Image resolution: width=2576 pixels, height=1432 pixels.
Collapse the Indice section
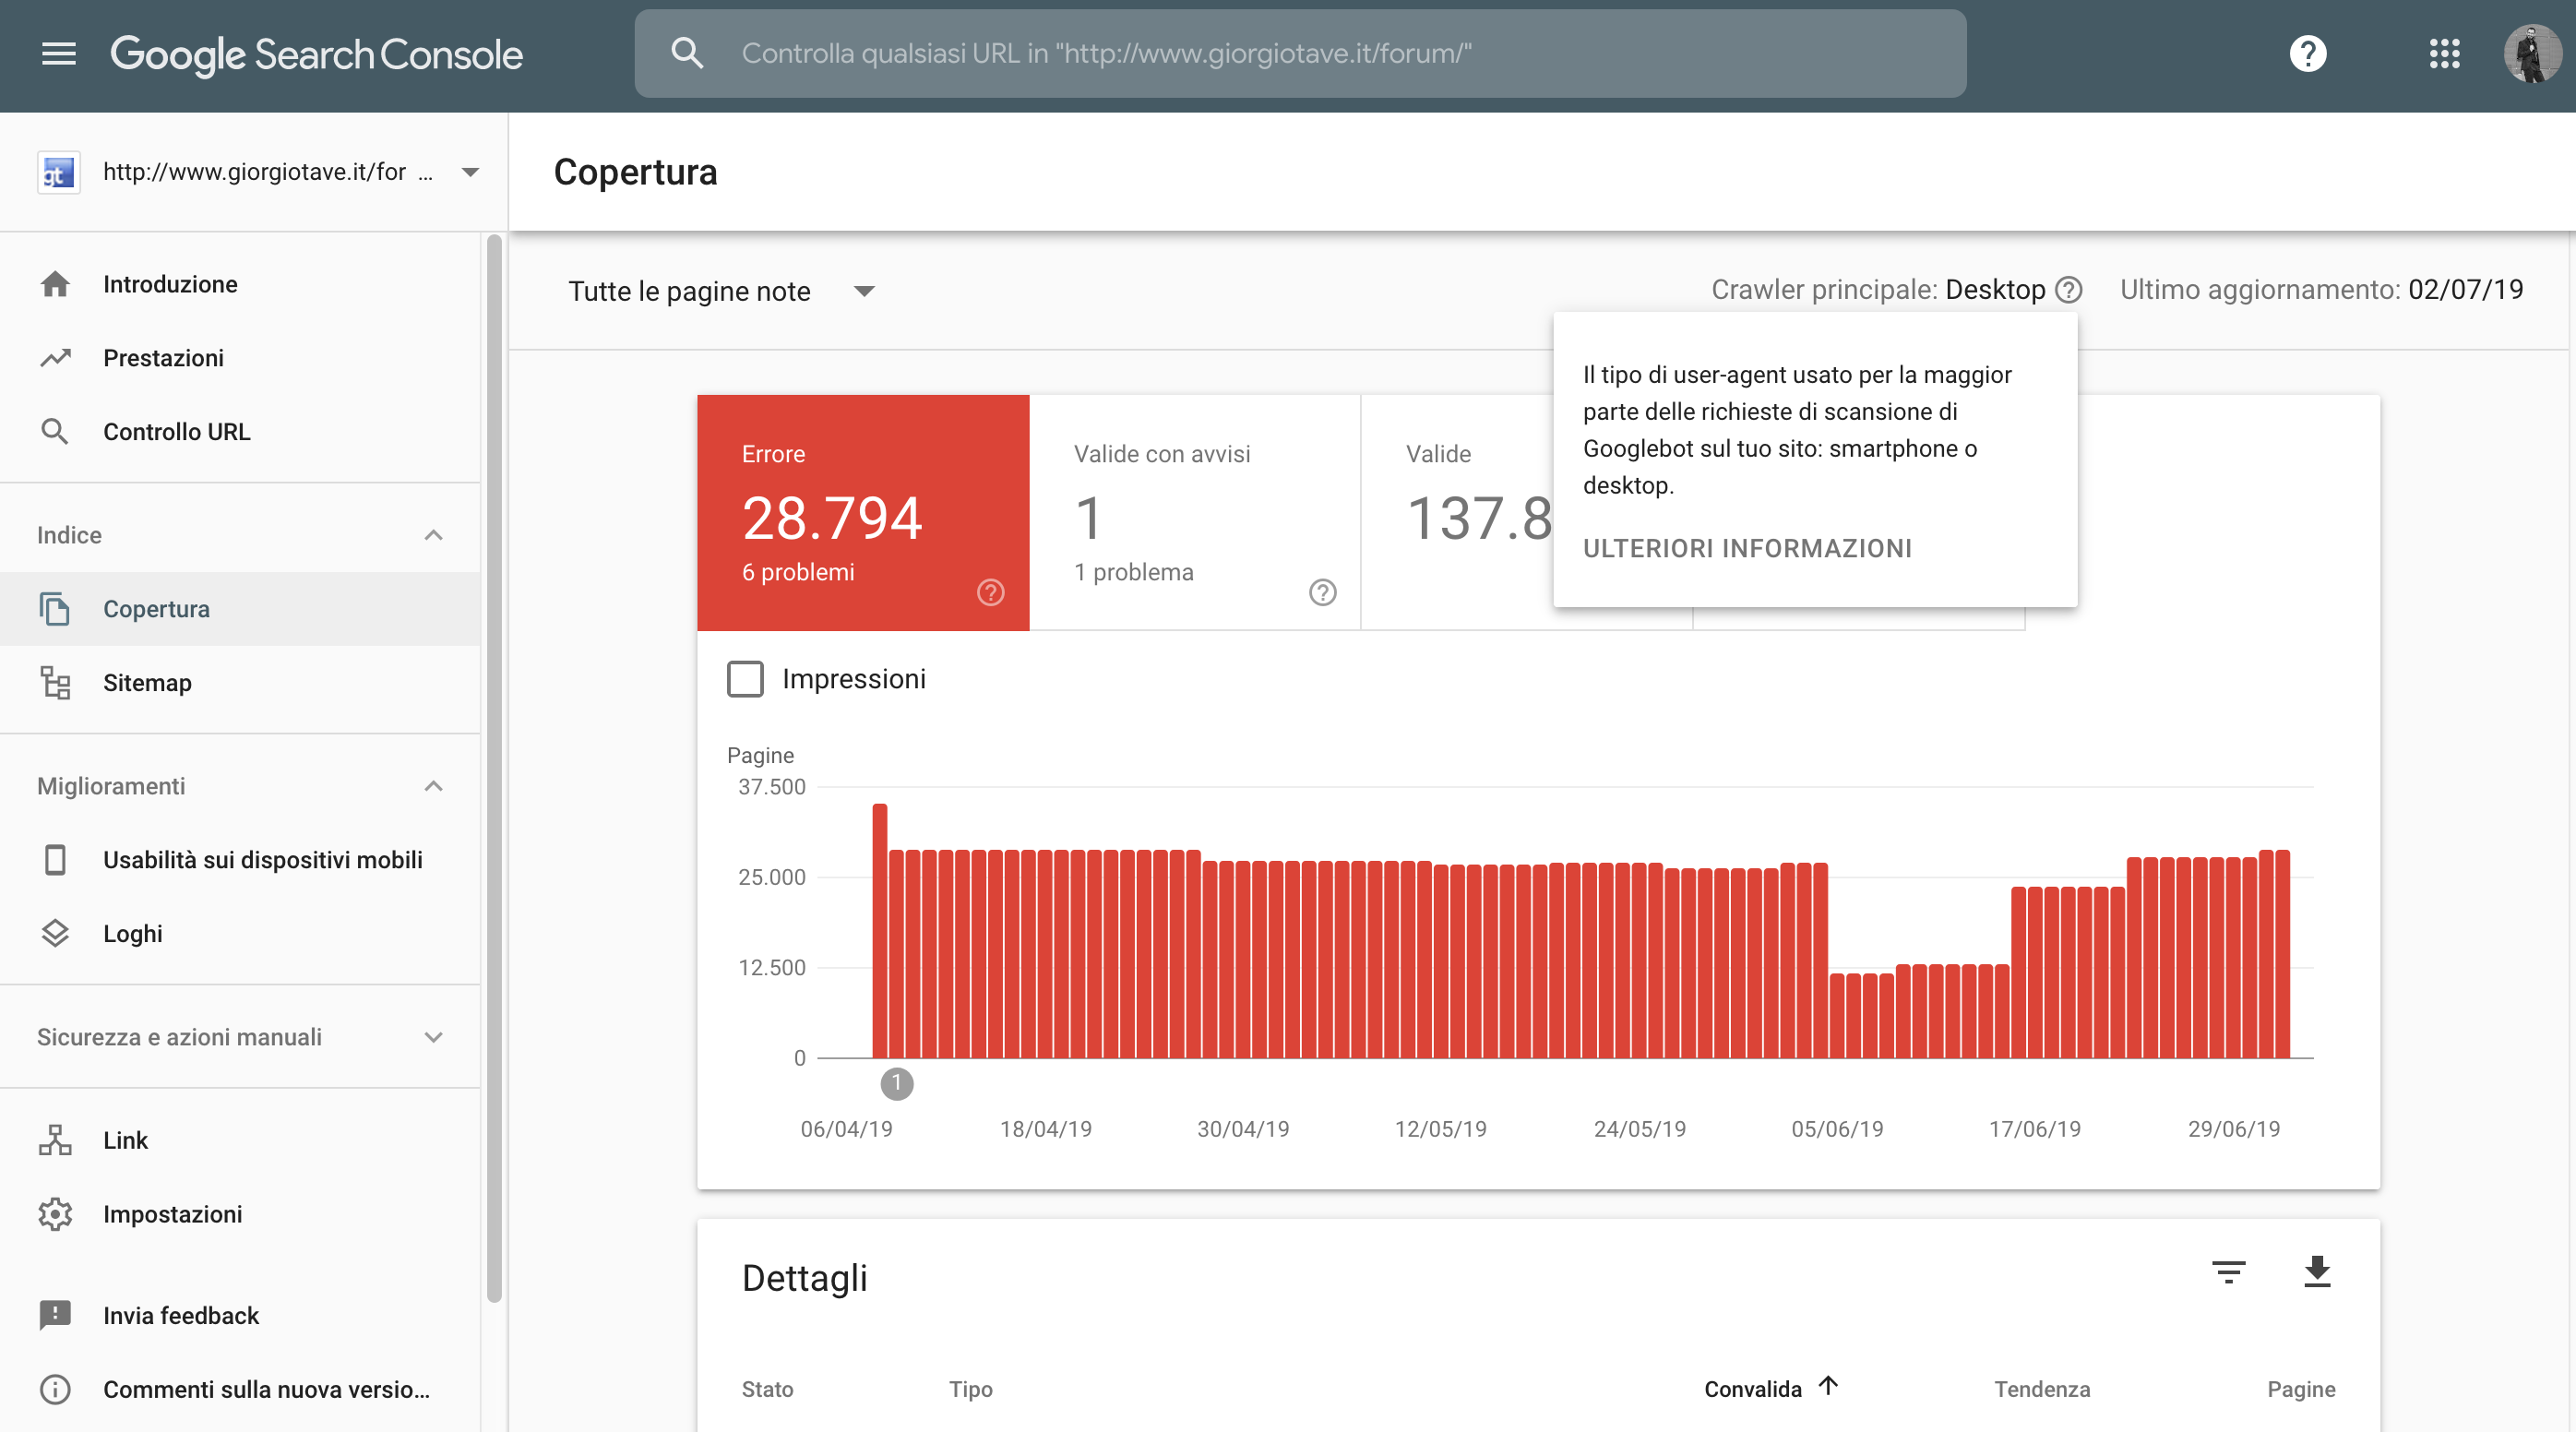click(x=433, y=536)
